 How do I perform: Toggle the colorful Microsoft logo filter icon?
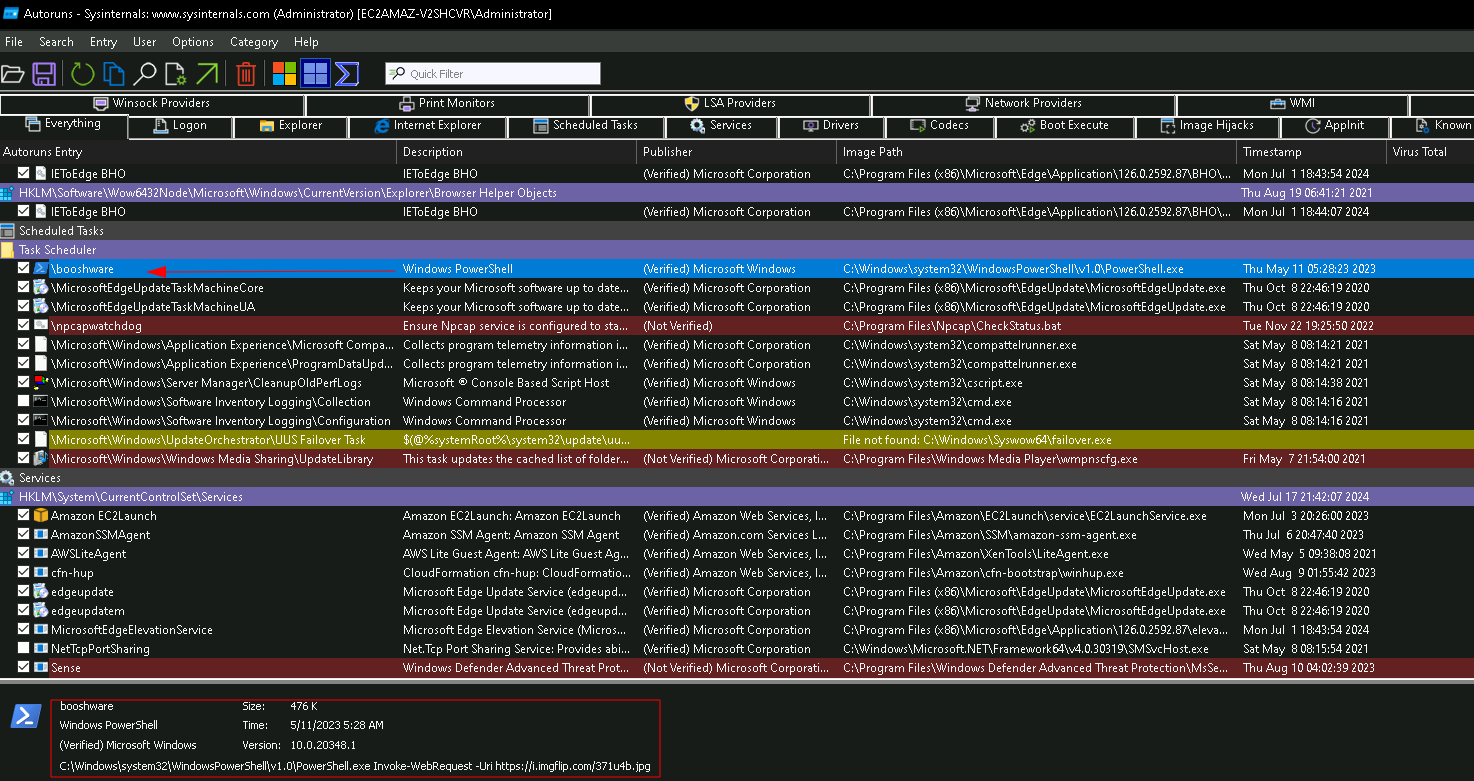tap(285, 73)
